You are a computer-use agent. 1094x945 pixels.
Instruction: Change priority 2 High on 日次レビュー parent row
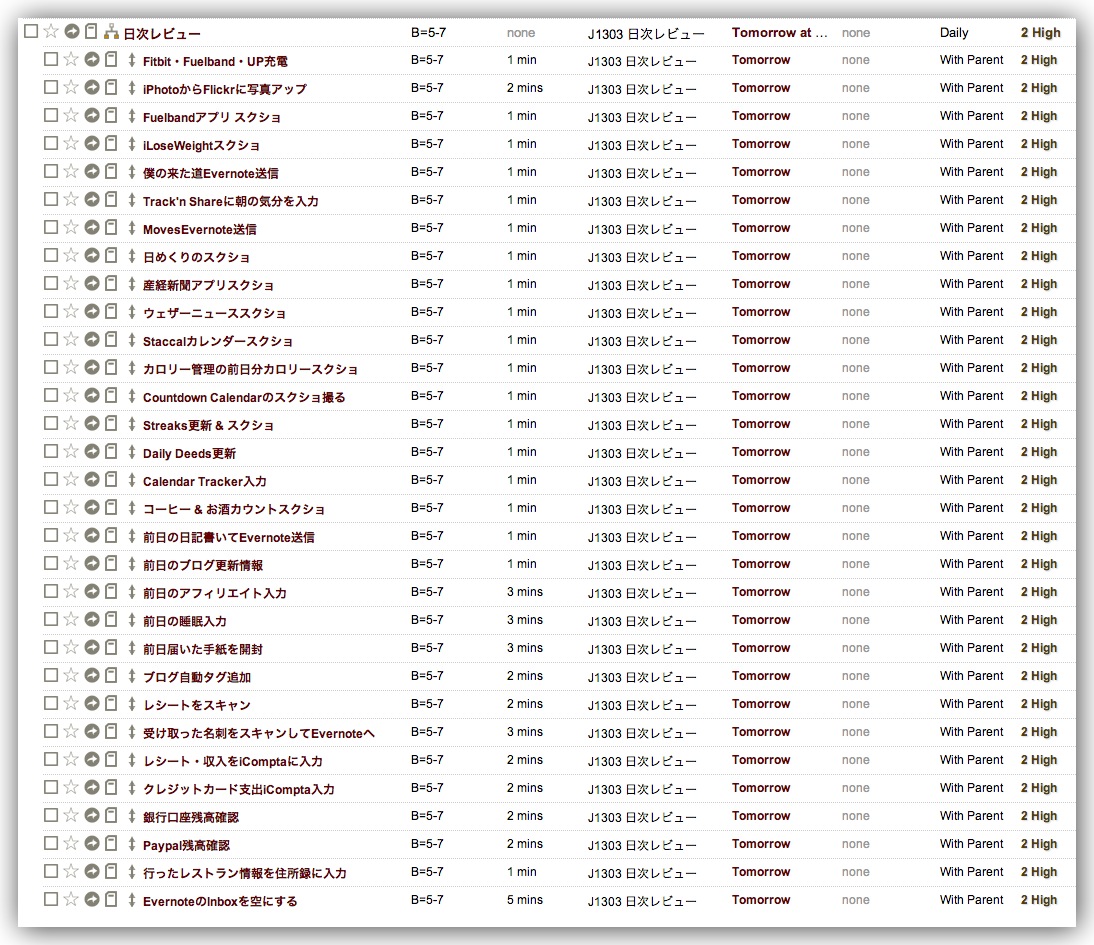pos(1040,32)
